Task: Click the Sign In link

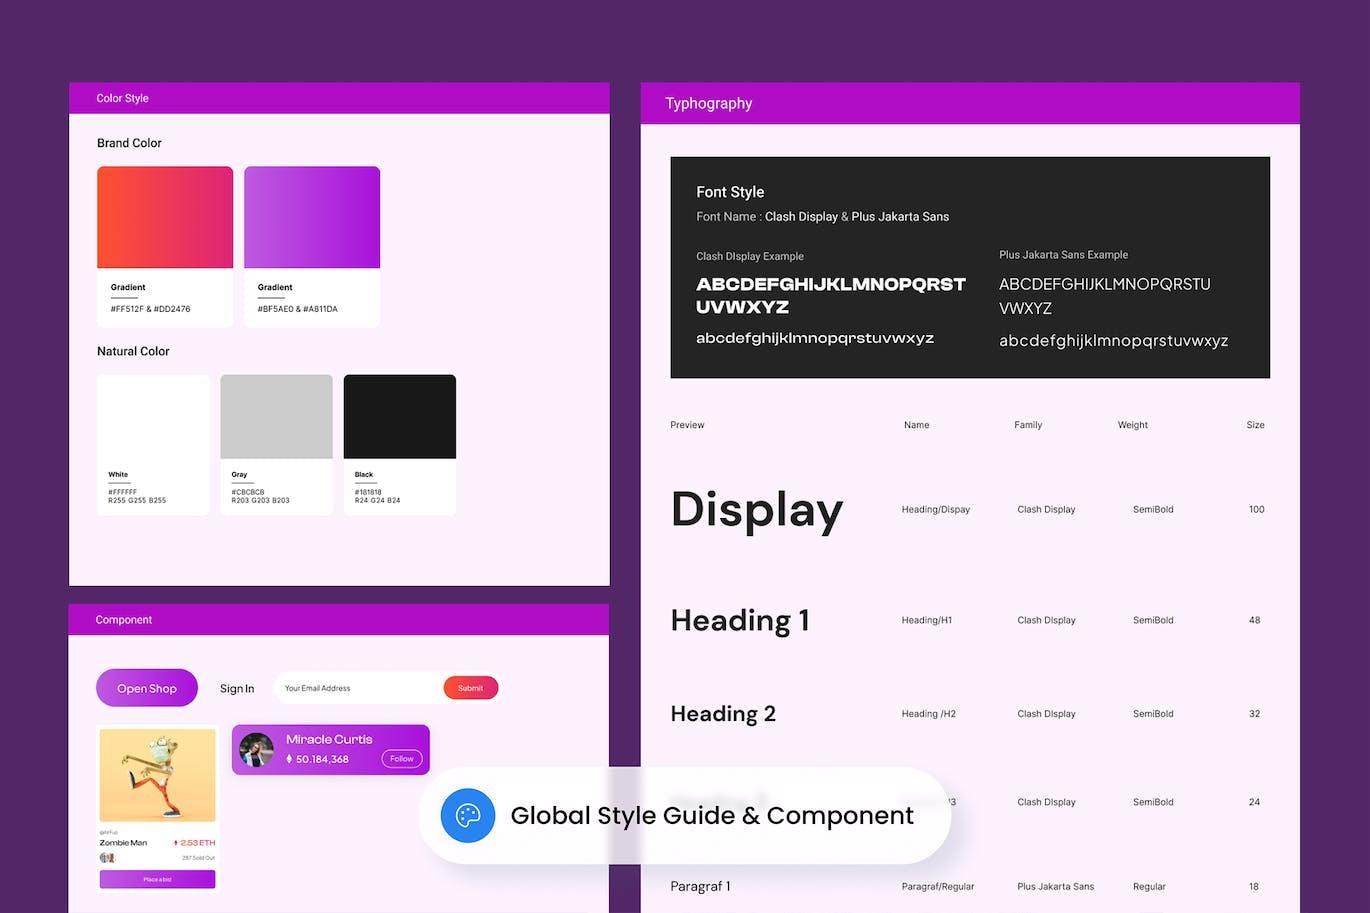Action: click(x=237, y=688)
